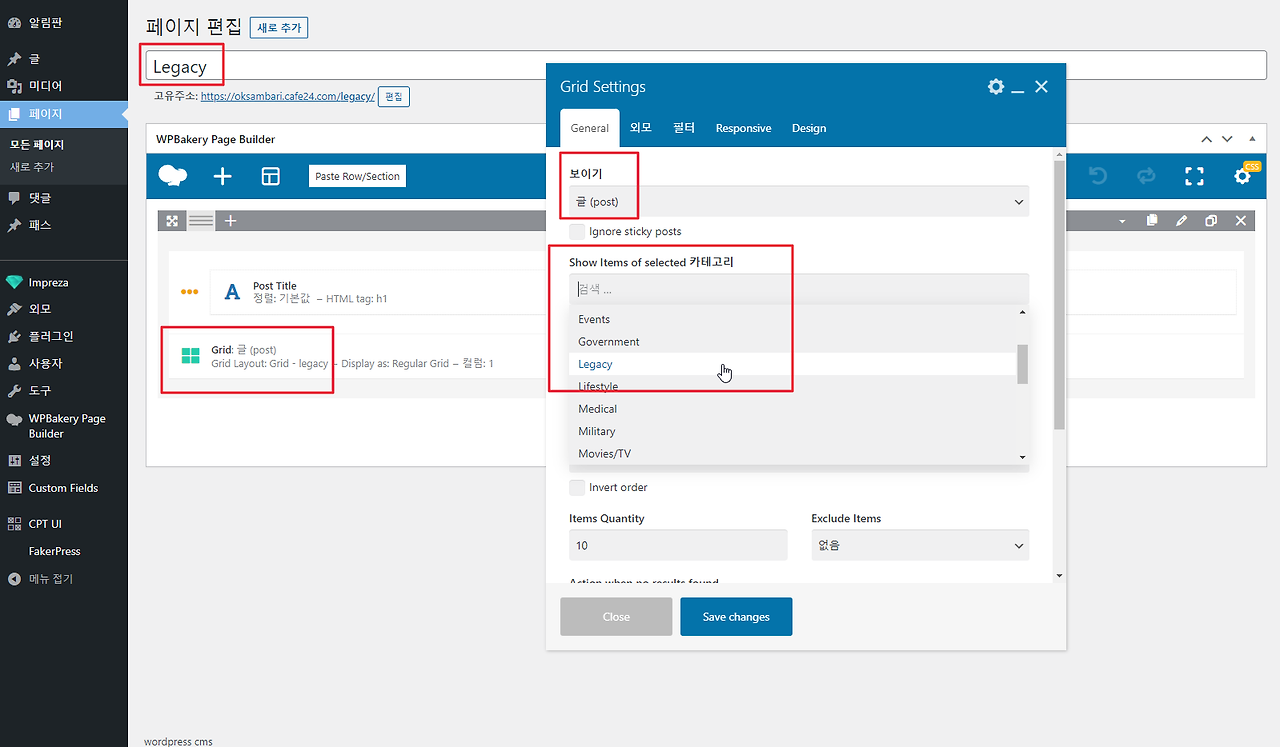This screenshot has width=1280, height=747.
Task: Click 새로 추가 button beside page title
Action: coord(279,28)
